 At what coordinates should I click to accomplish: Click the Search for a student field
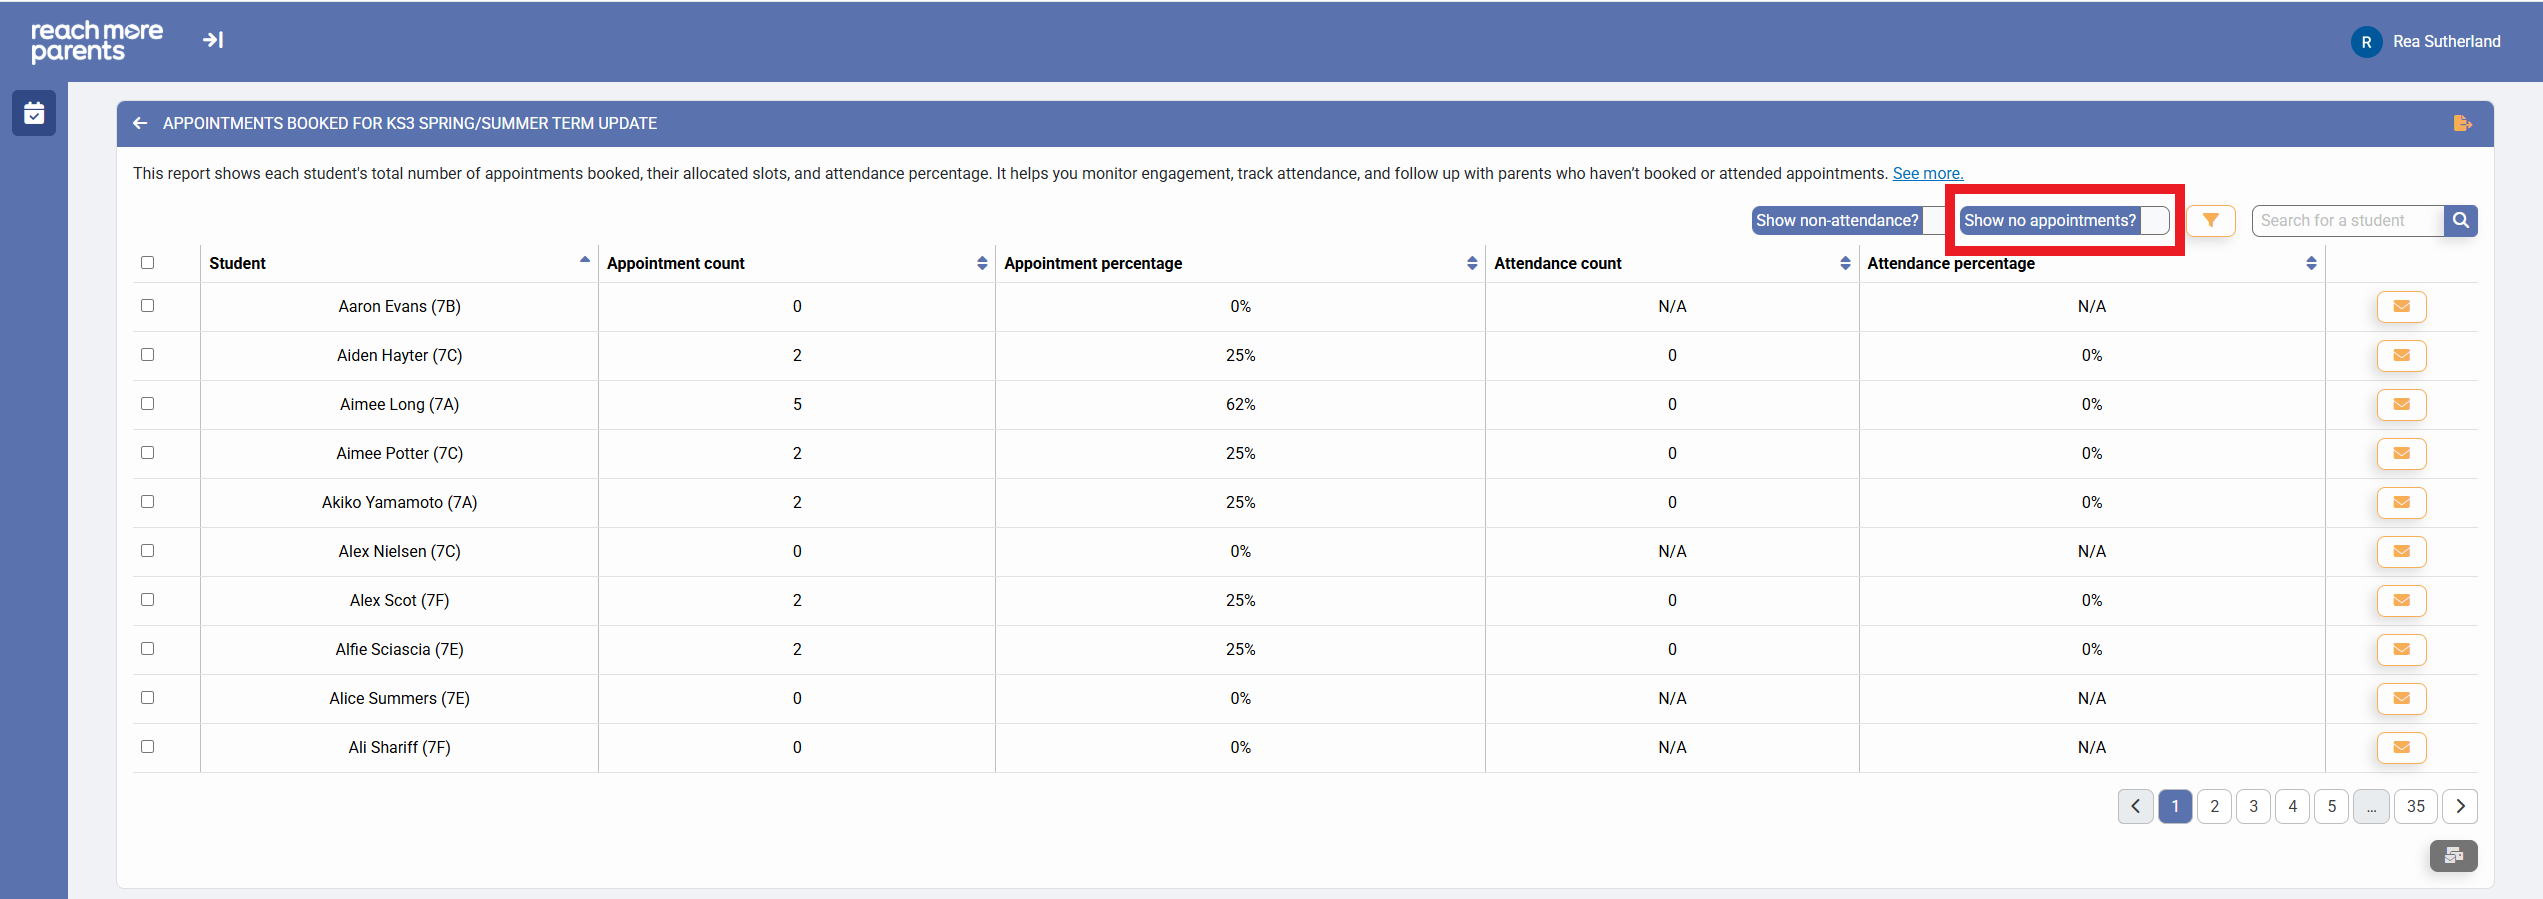(2346, 220)
